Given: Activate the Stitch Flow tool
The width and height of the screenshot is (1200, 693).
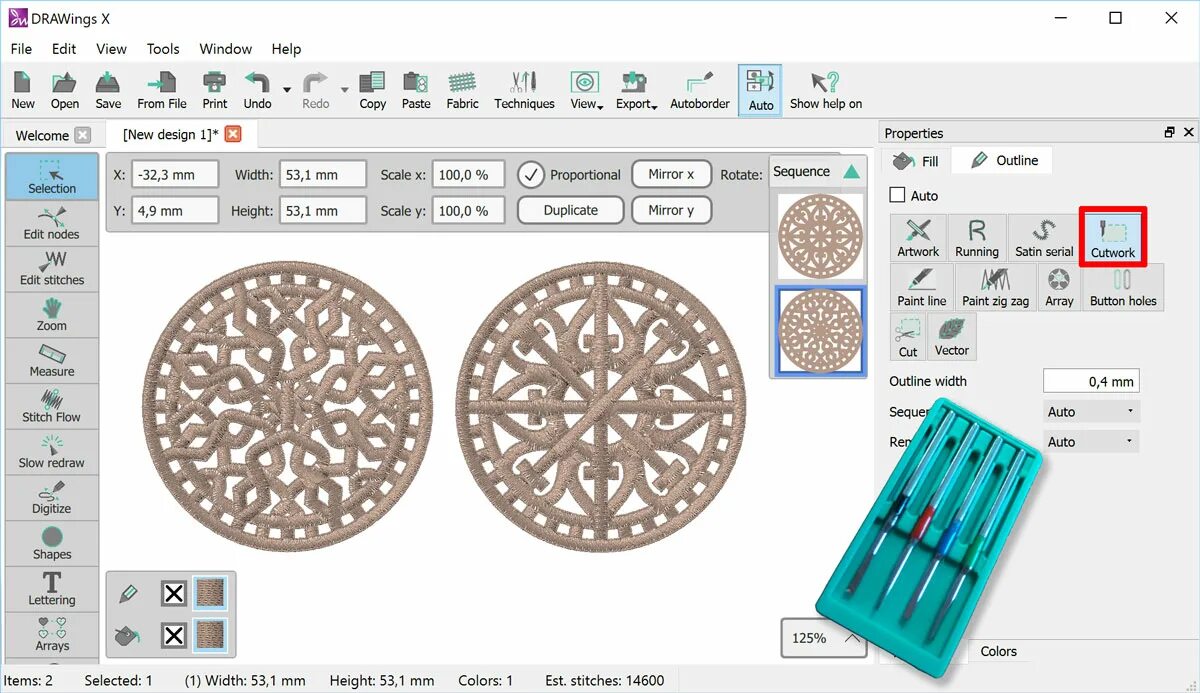Looking at the screenshot, I should [x=52, y=407].
